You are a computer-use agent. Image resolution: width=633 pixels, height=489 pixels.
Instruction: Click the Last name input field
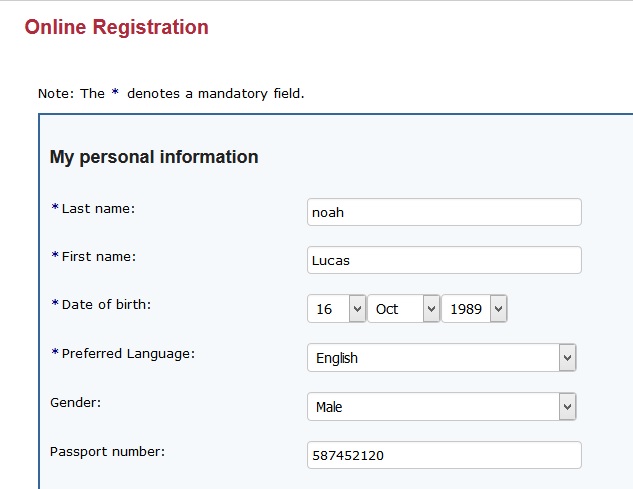tap(444, 212)
